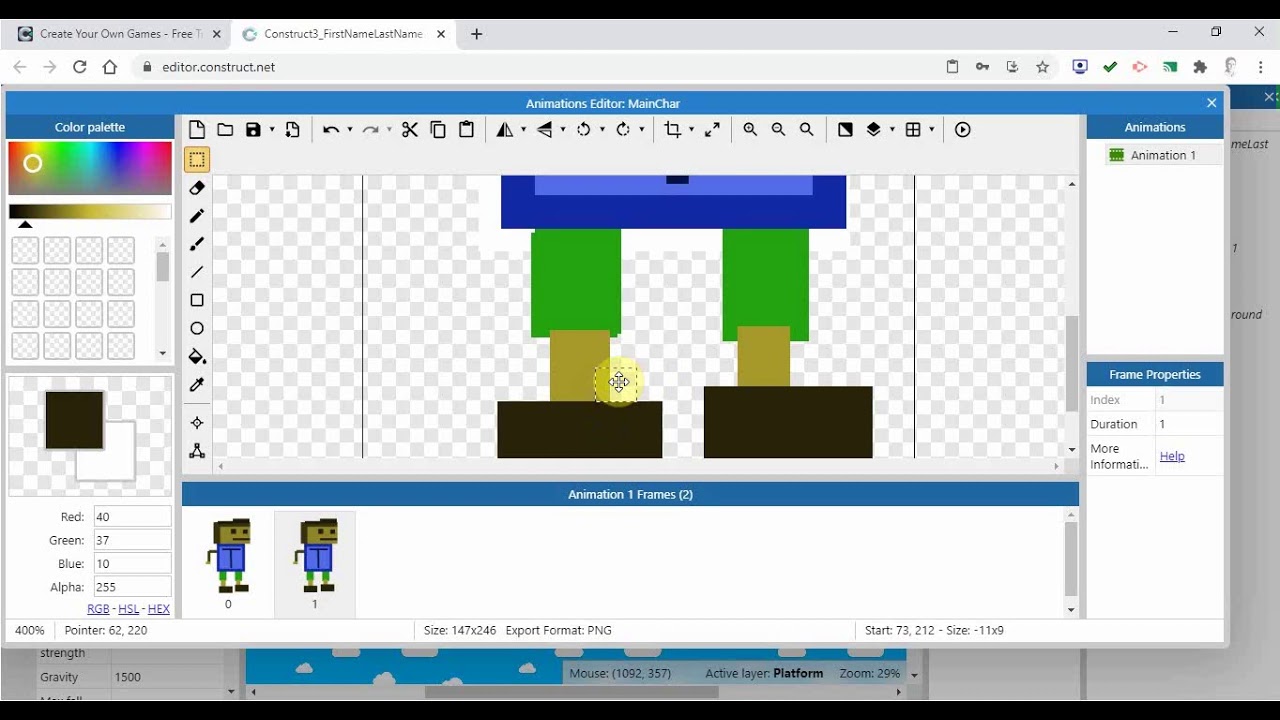This screenshot has width=1280, height=720.
Task: Open a new browser tab
Action: 477,34
